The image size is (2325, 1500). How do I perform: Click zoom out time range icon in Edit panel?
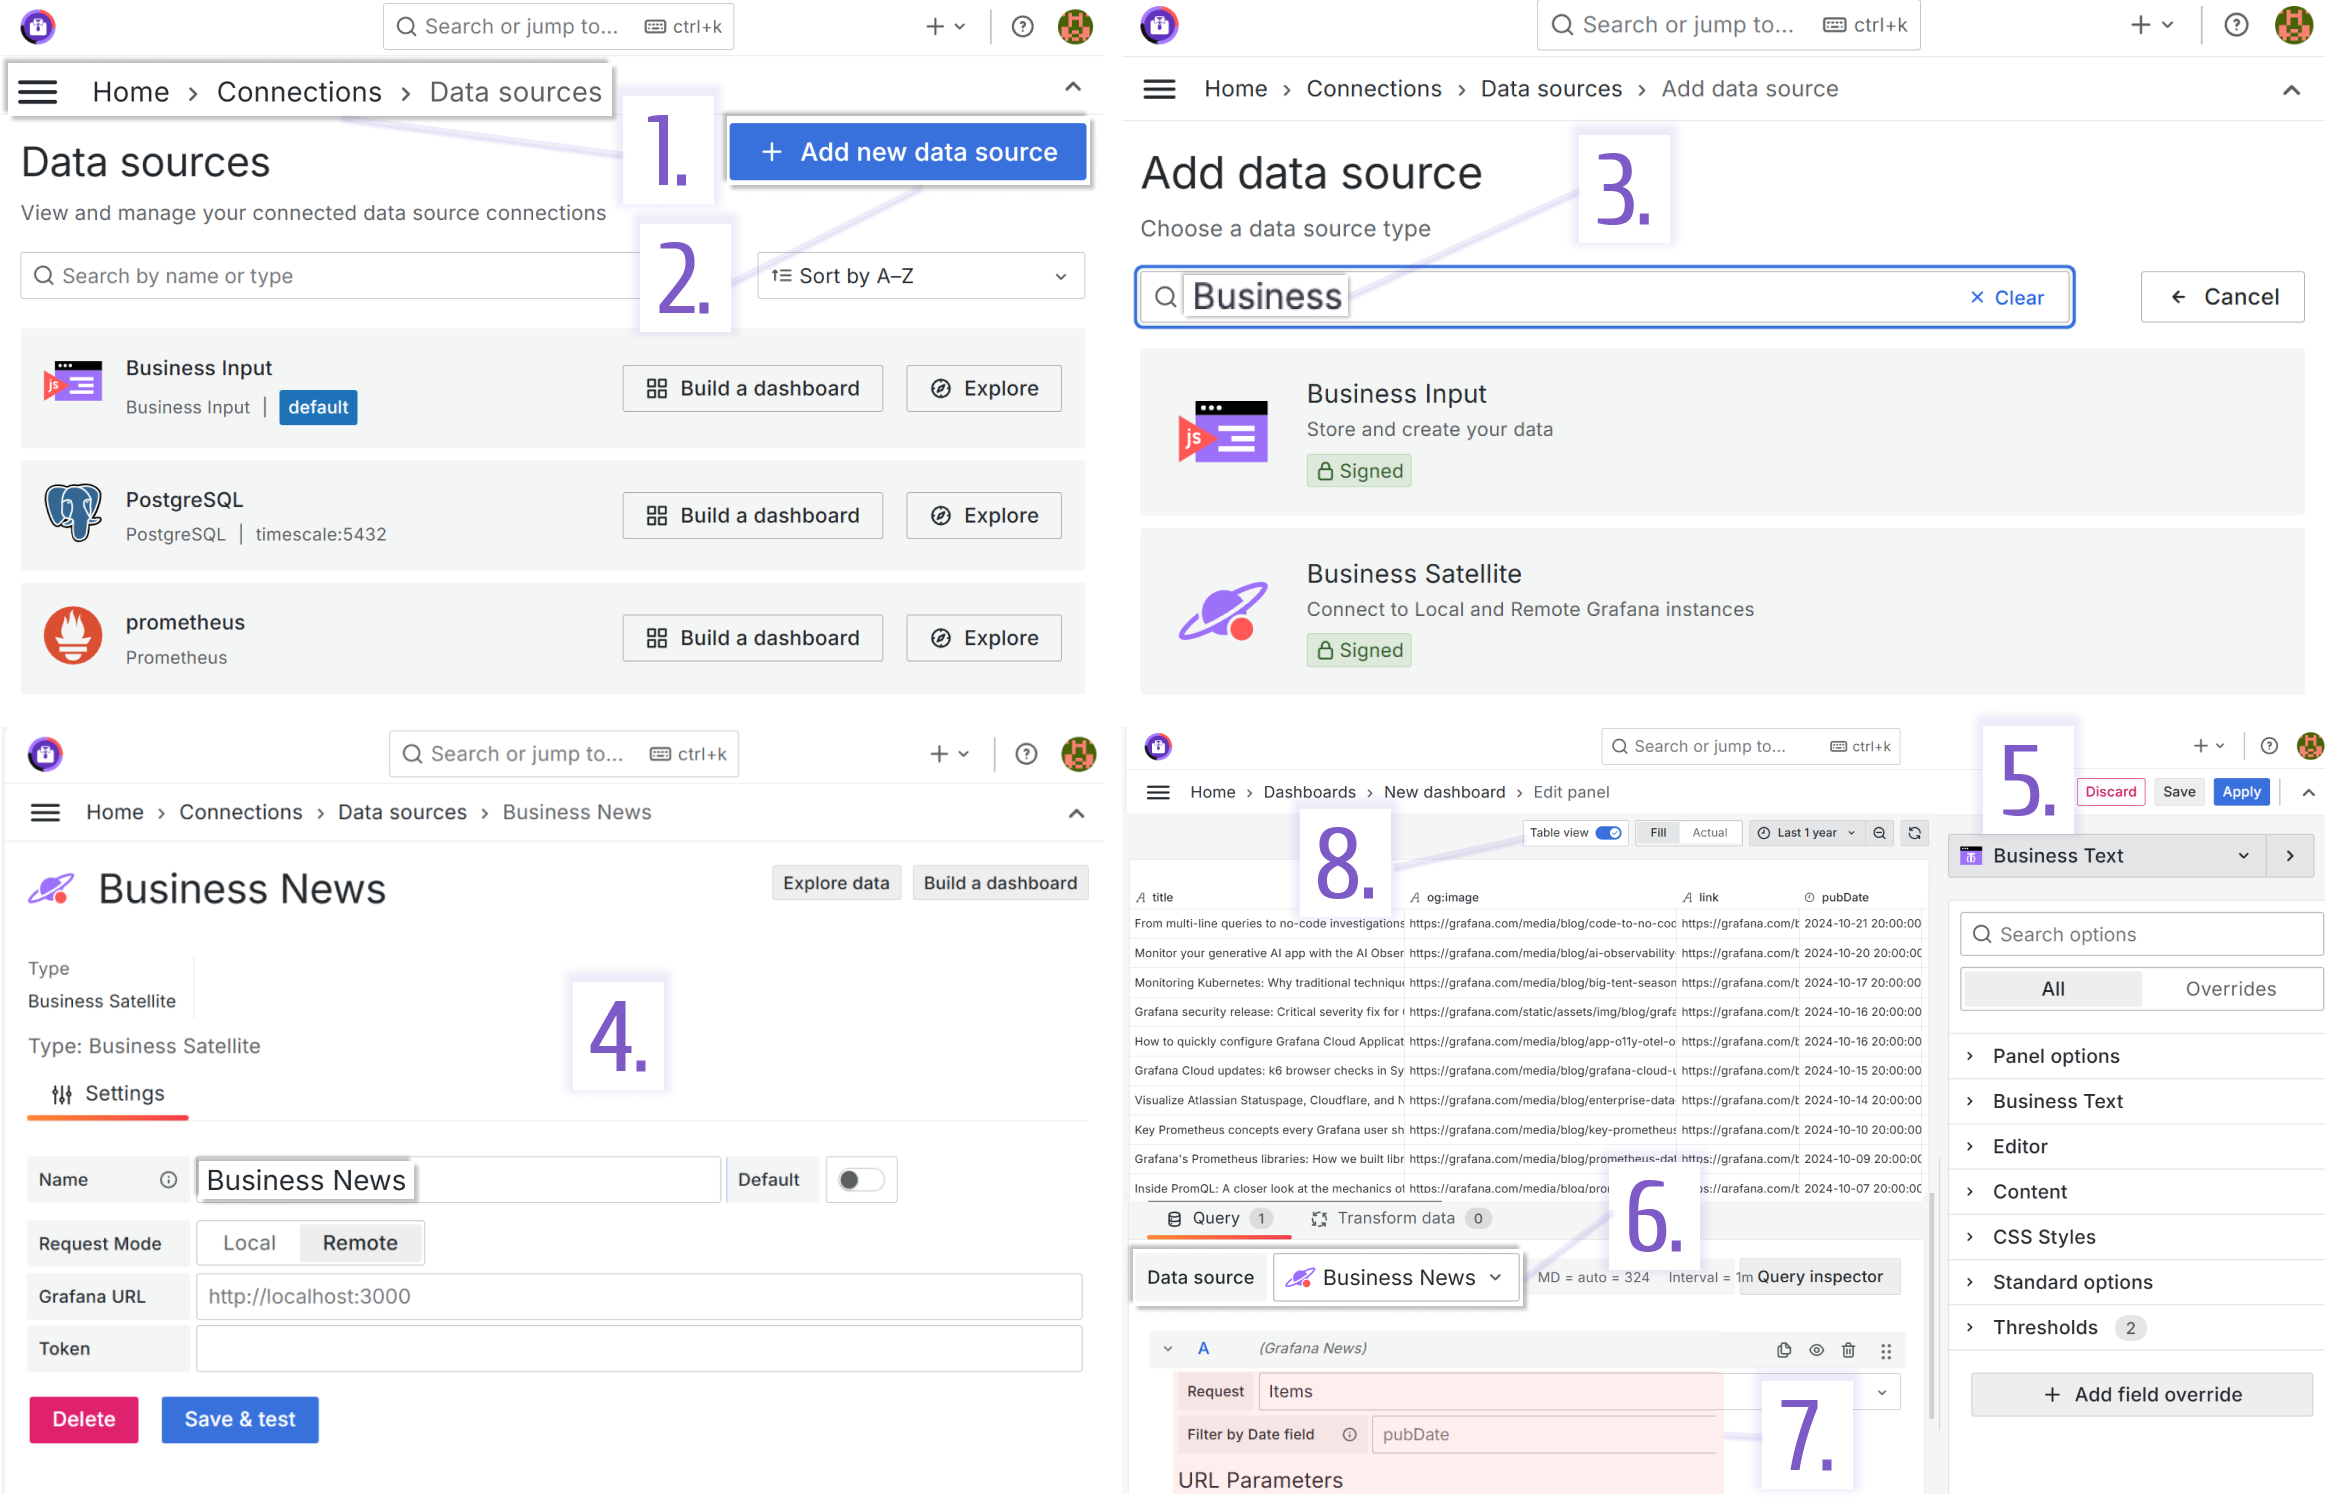(x=1879, y=833)
